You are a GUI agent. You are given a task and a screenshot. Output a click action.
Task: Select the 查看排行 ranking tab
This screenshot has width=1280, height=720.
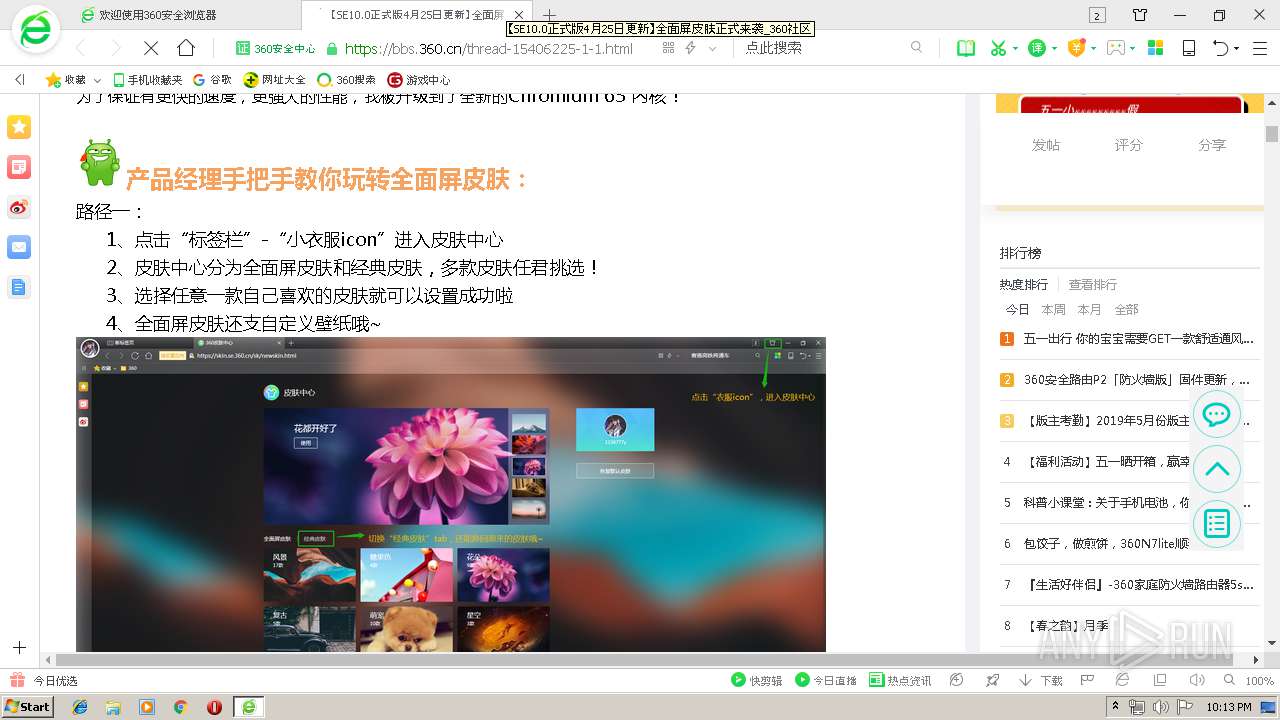pyautogui.click(x=1092, y=285)
